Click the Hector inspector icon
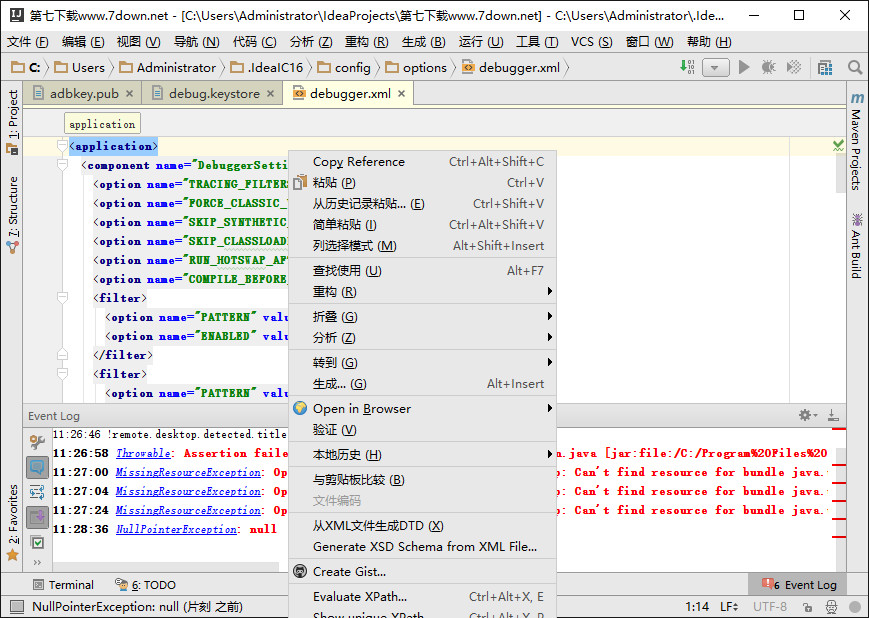The image size is (869, 618). point(831,607)
